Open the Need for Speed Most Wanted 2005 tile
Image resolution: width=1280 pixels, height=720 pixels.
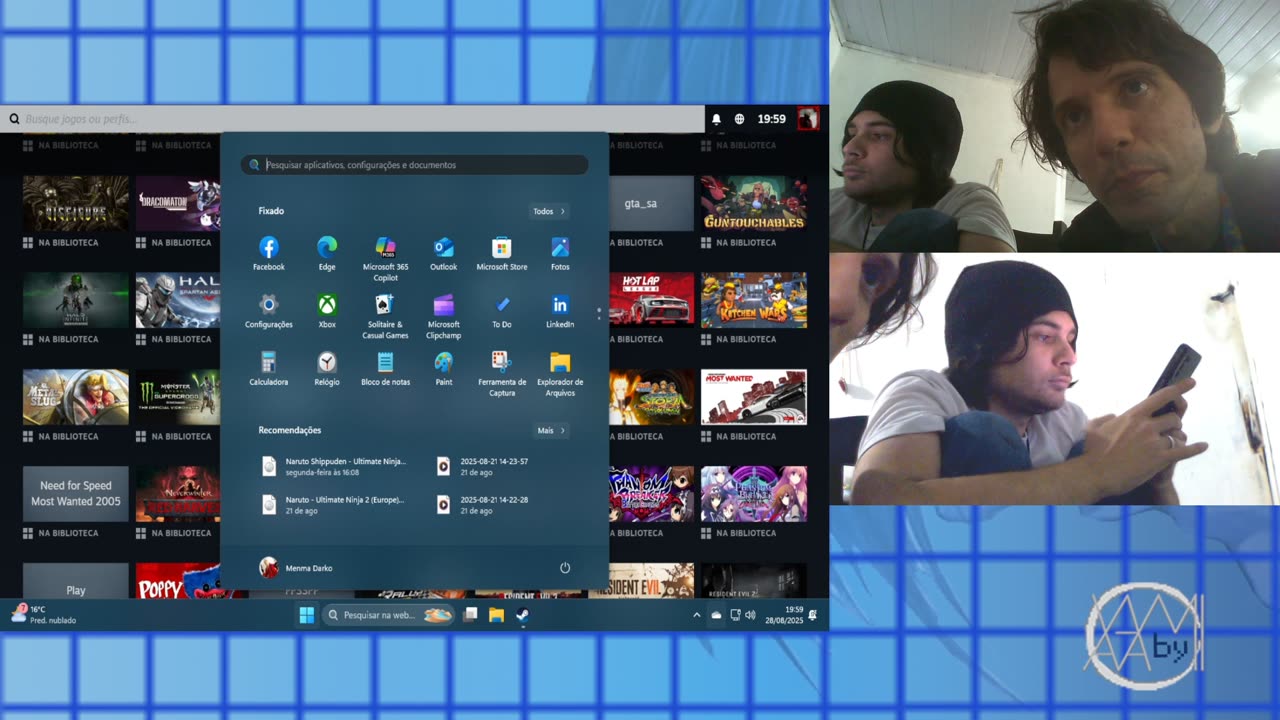(76, 494)
